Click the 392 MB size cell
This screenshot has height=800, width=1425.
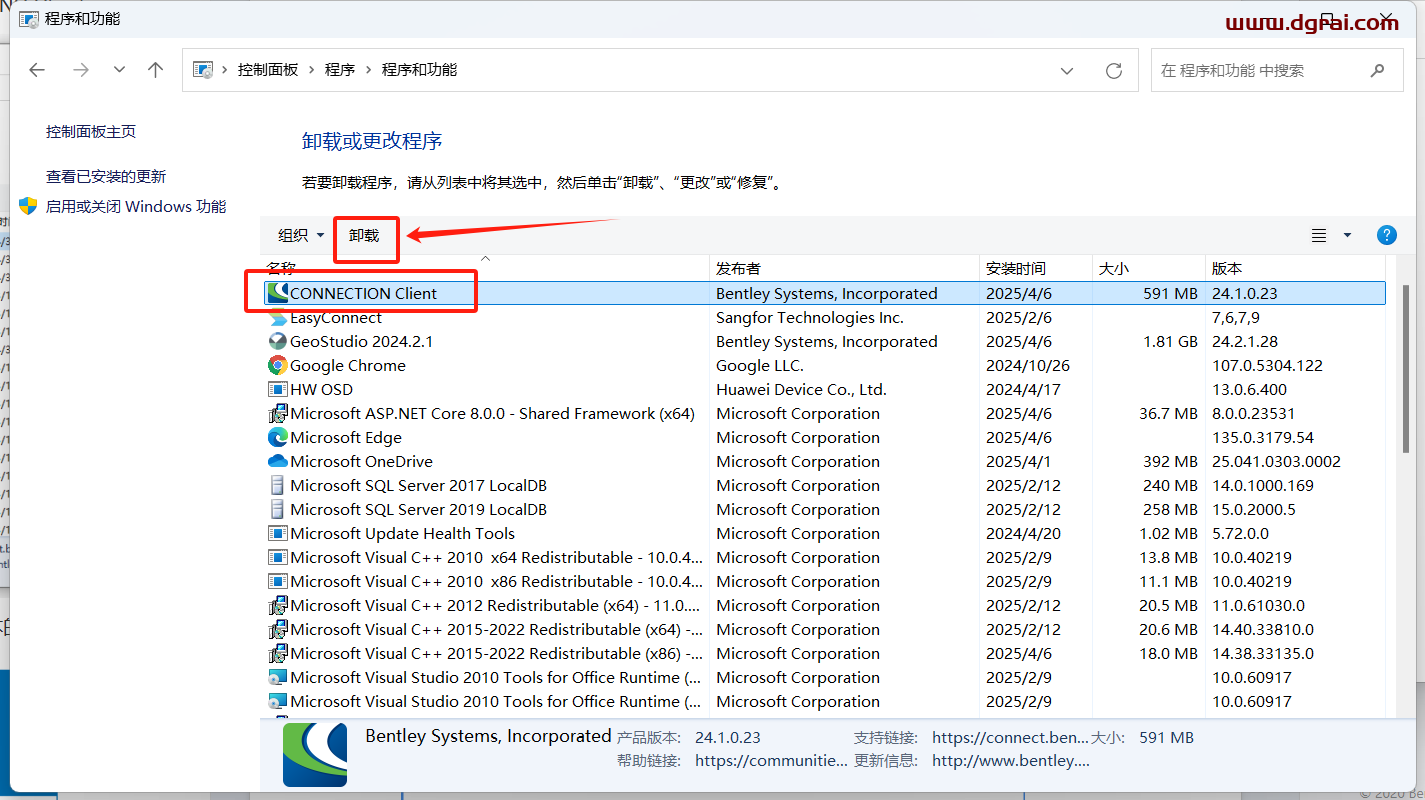point(1170,461)
